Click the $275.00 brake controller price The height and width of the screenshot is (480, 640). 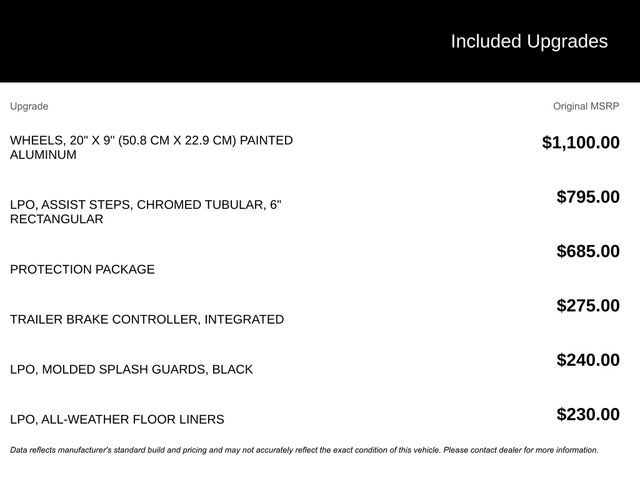pyautogui.click(x=588, y=306)
